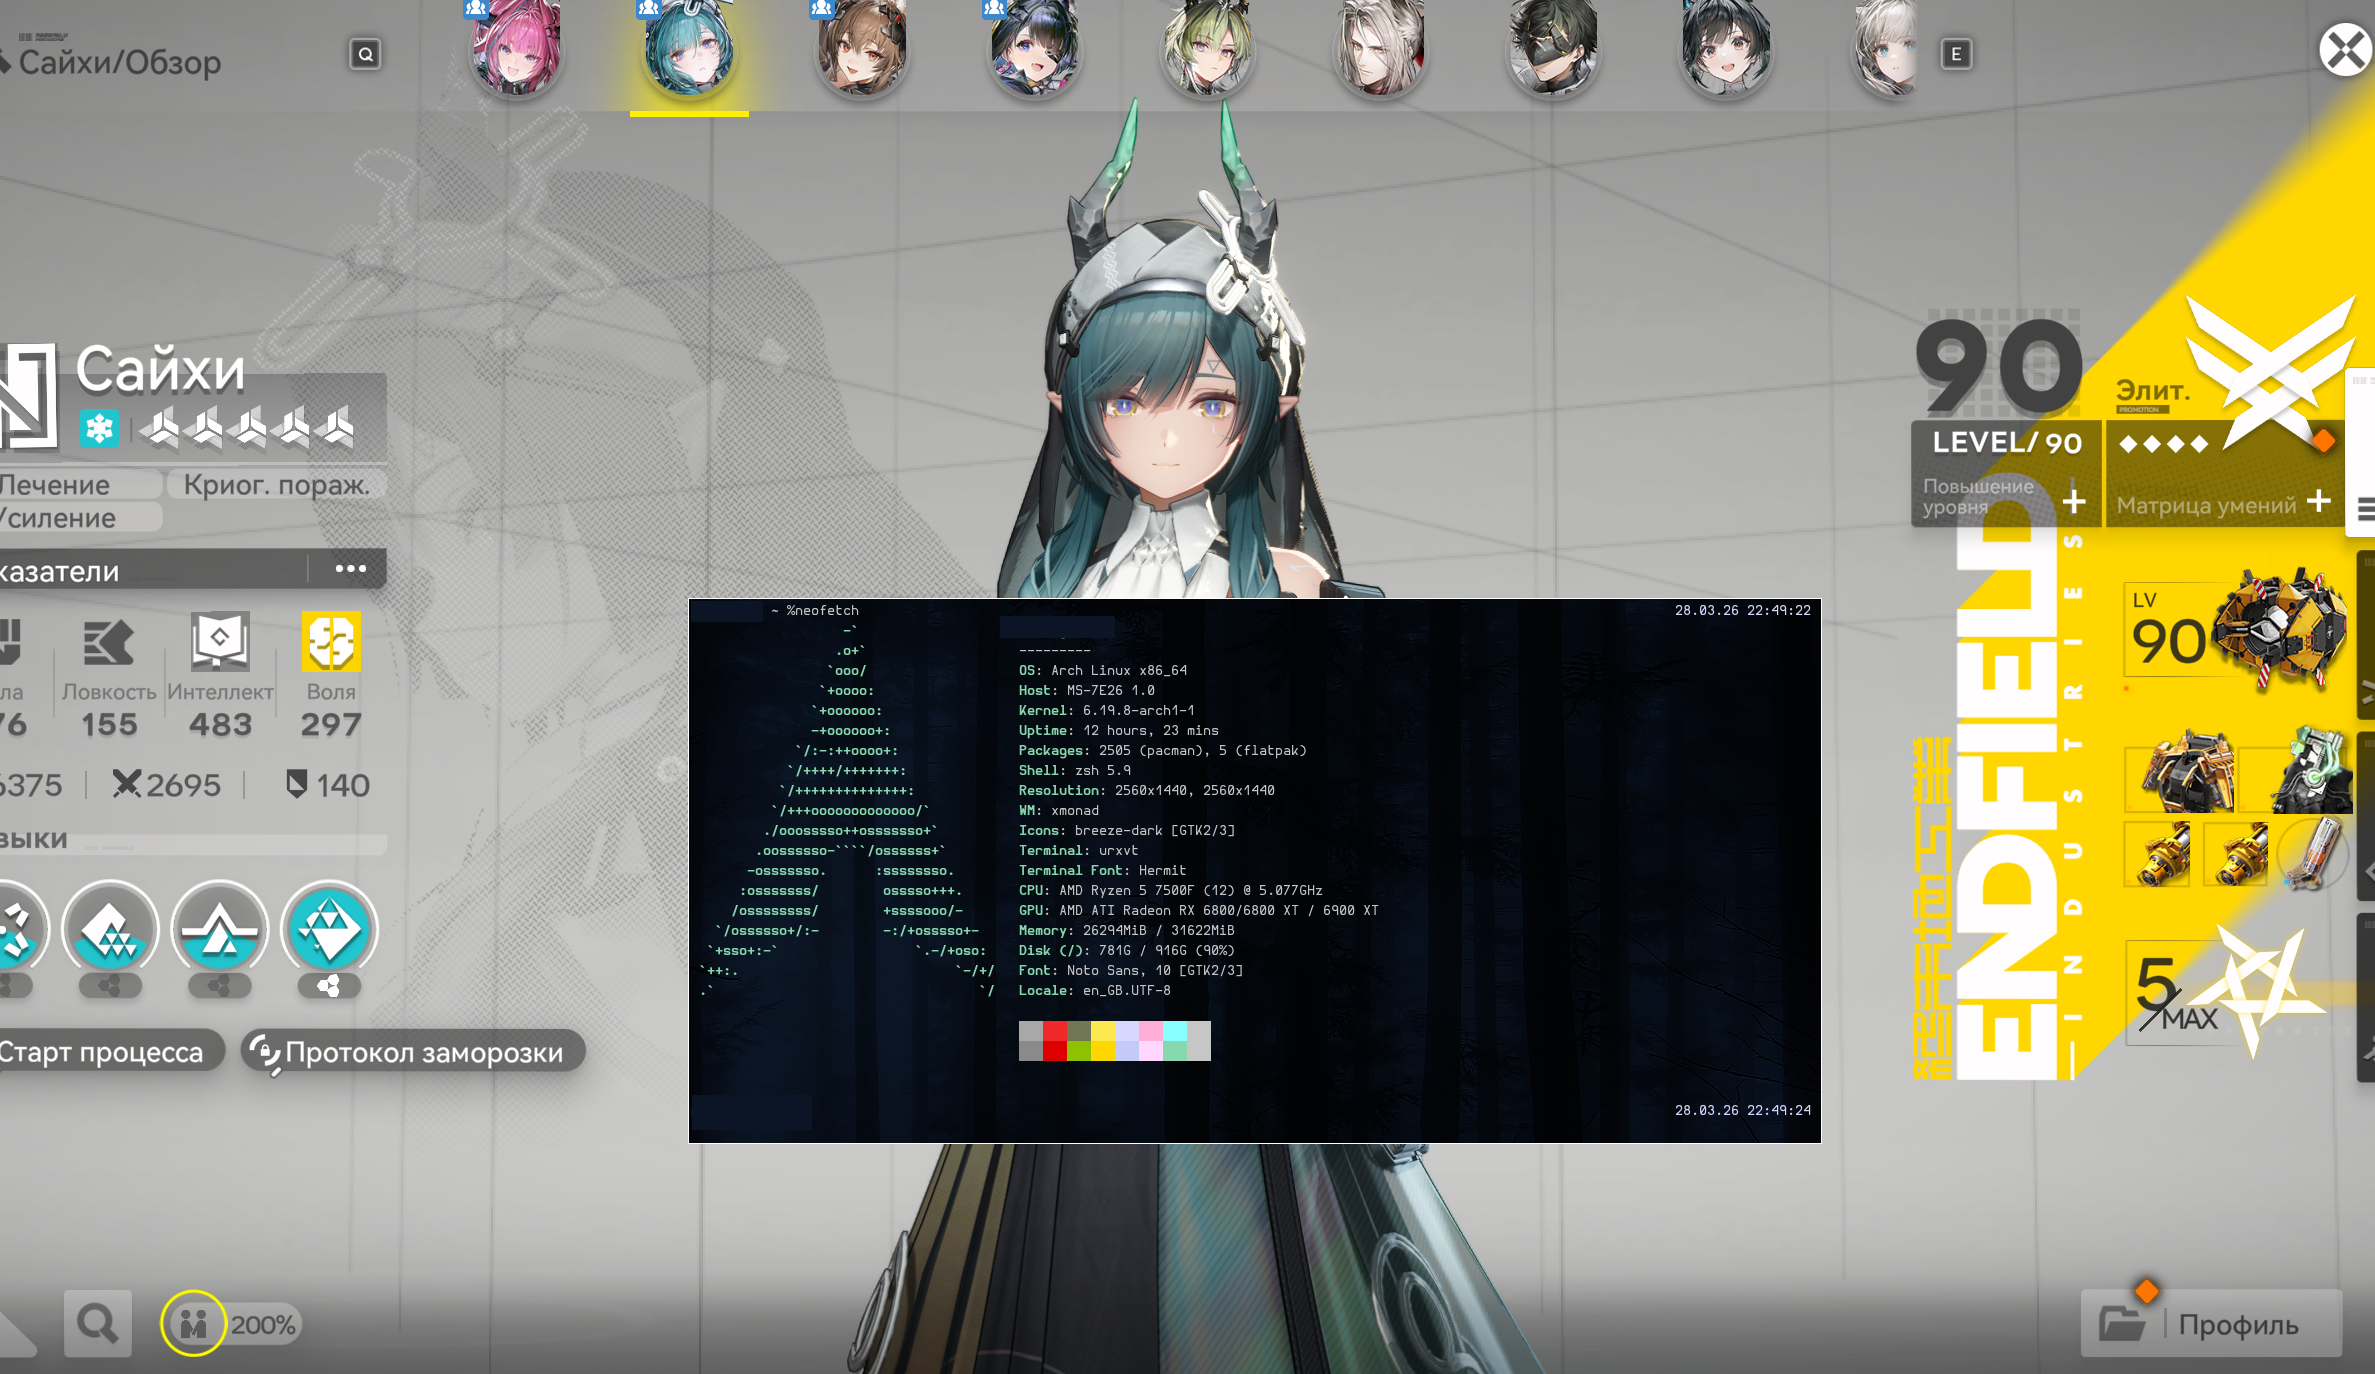Open Повышение уровня level-up plus
Image resolution: width=2375 pixels, height=1374 pixels.
point(2074,500)
